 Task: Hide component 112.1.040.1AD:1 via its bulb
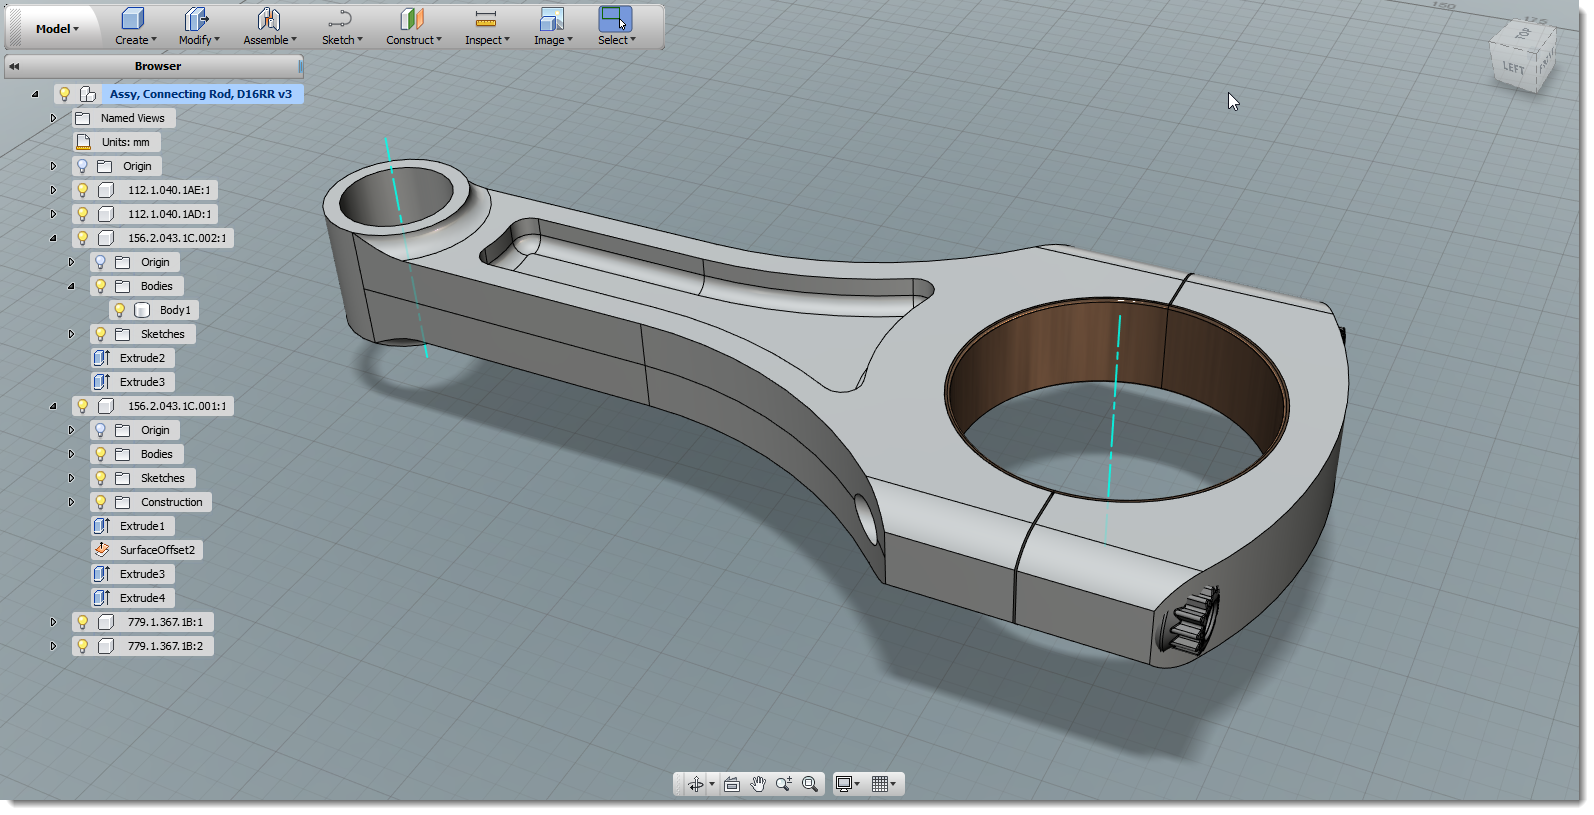click(82, 214)
